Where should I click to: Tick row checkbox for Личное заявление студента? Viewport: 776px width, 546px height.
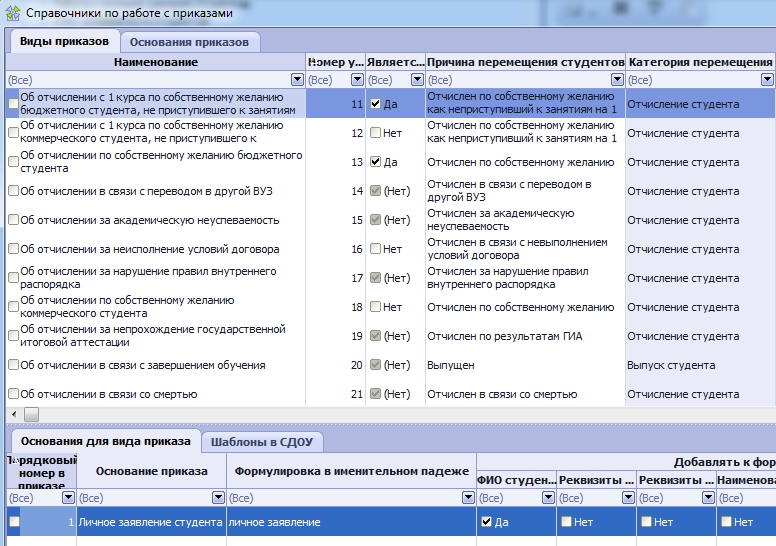point(14,521)
